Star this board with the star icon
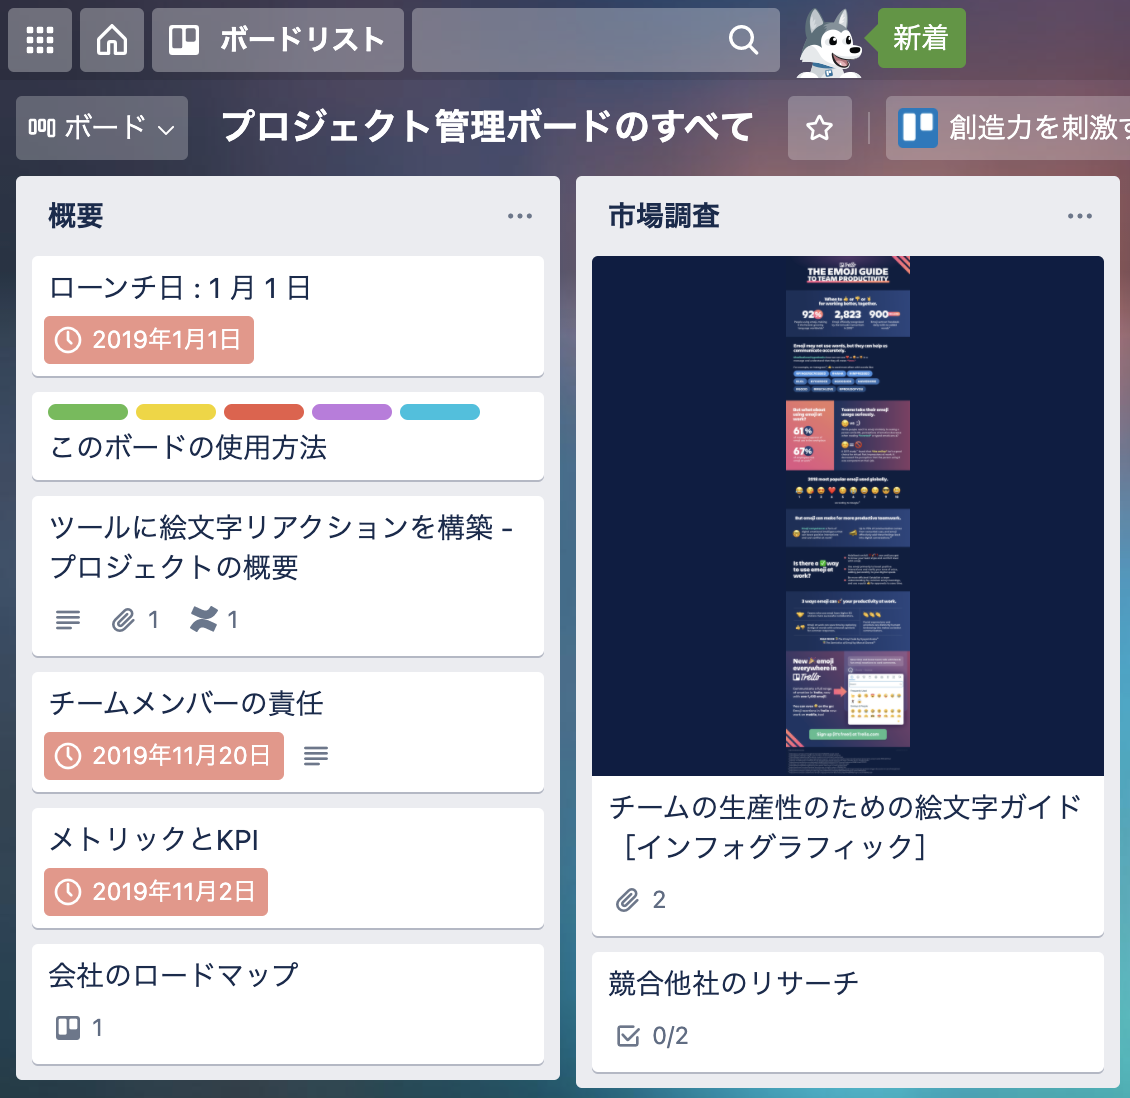Viewport: 1130px width, 1098px height. pos(819,128)
